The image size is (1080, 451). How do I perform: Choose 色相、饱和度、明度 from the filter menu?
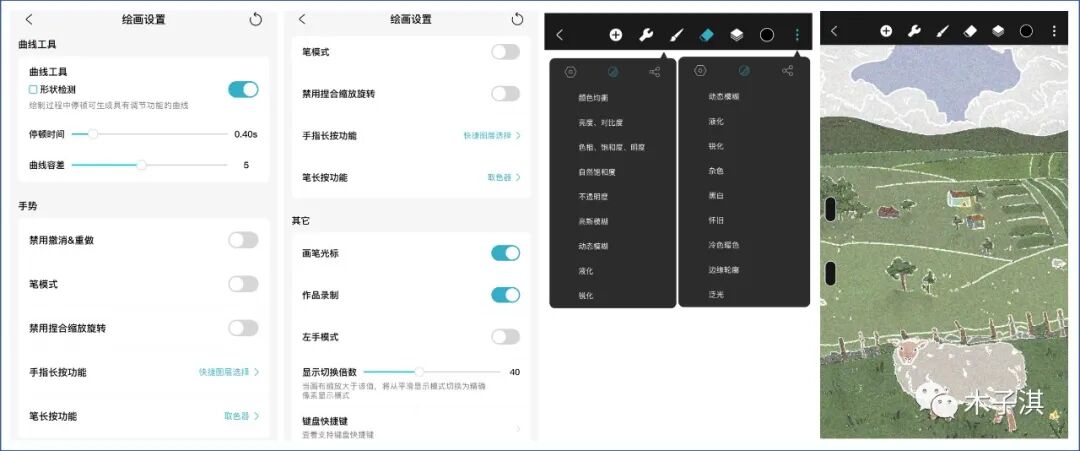pos(612,147)
